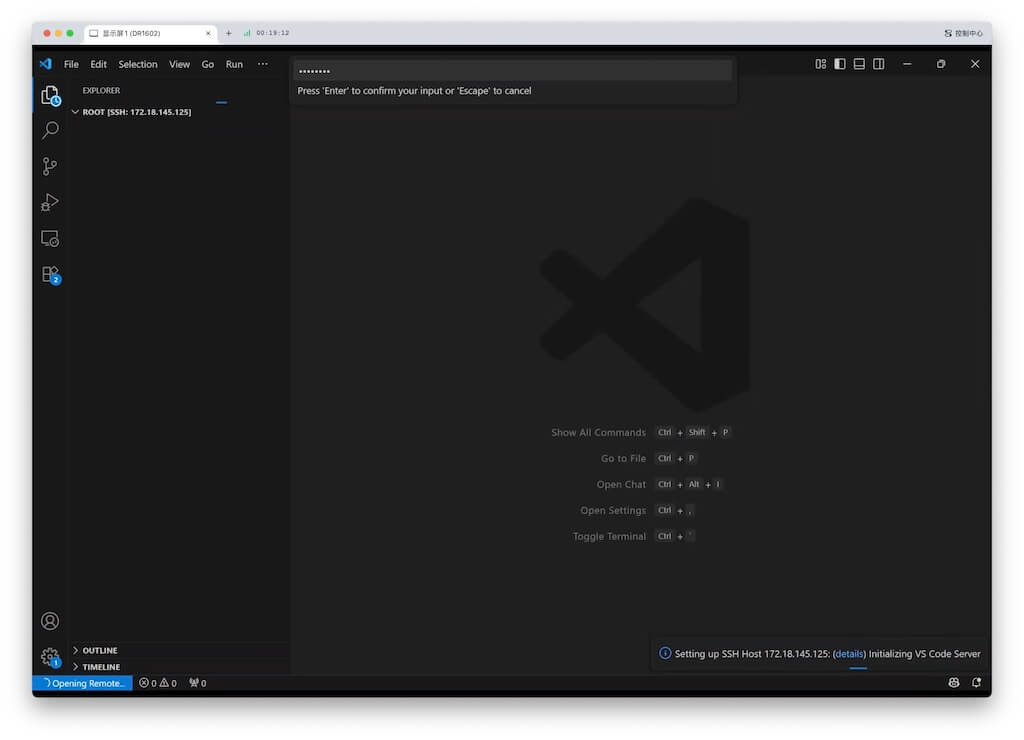Open the Manage gear icon
The height and width of the screenshot is (740, 1024).
tap(50, 657)
